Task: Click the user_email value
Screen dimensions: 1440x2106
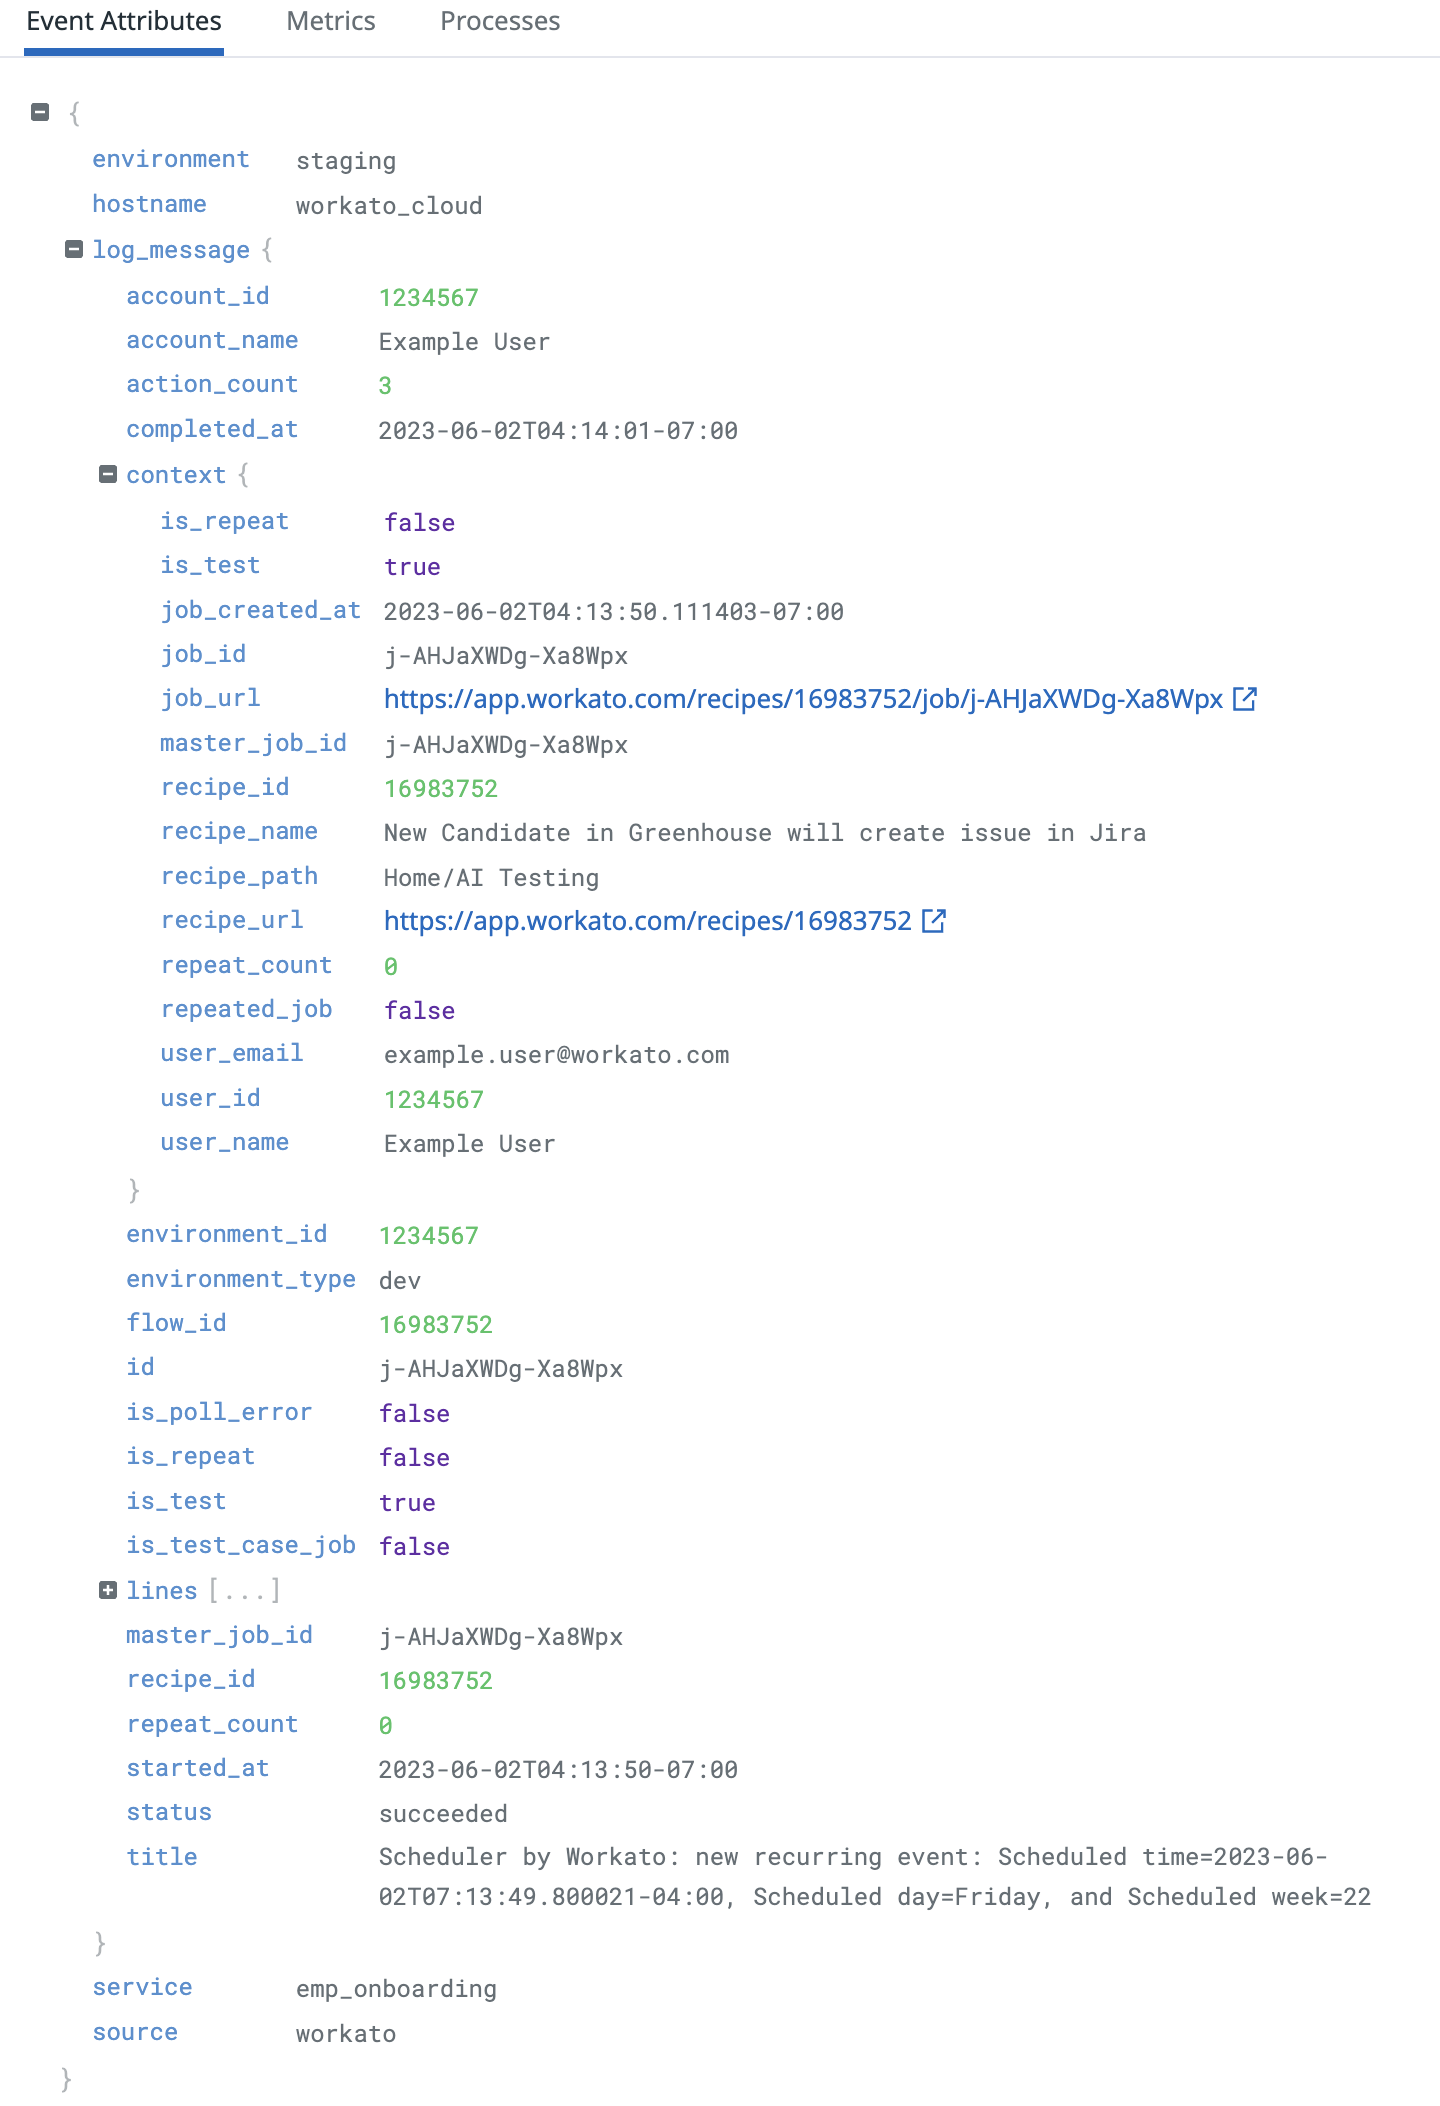Action: pos(557,1055)
